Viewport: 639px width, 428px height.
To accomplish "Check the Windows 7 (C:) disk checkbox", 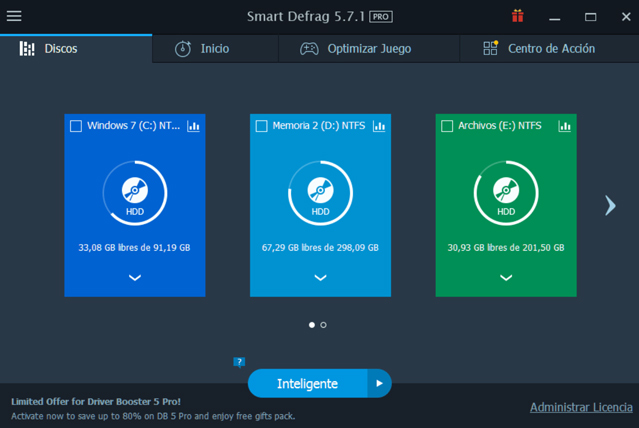I will pyautogui.click(x=76, y=126).
